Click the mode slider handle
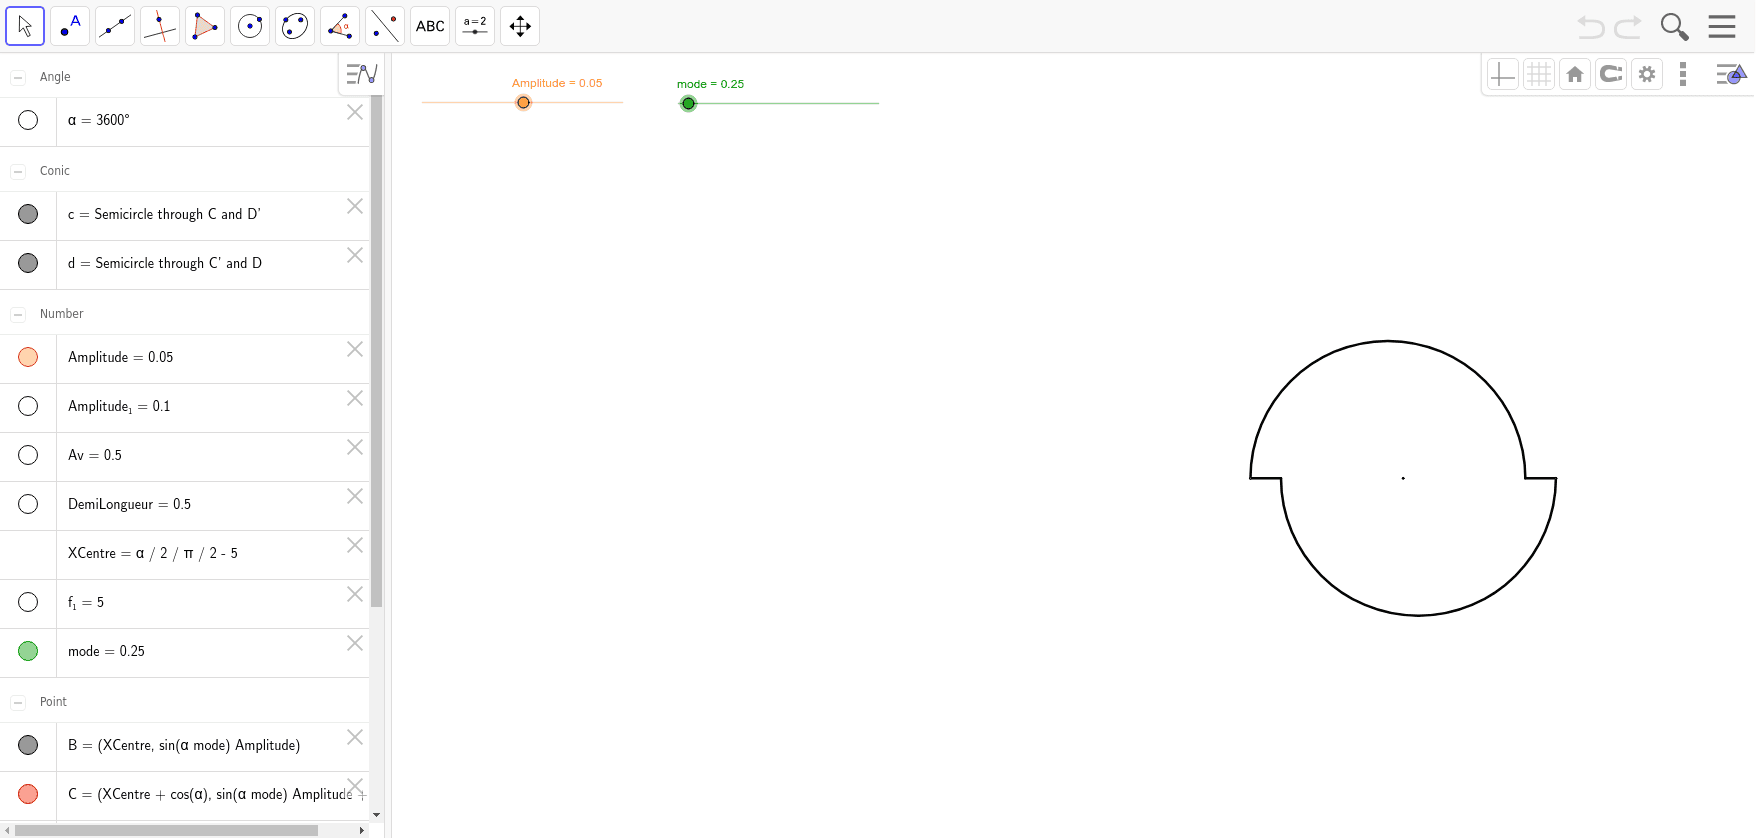 (688, 103)
